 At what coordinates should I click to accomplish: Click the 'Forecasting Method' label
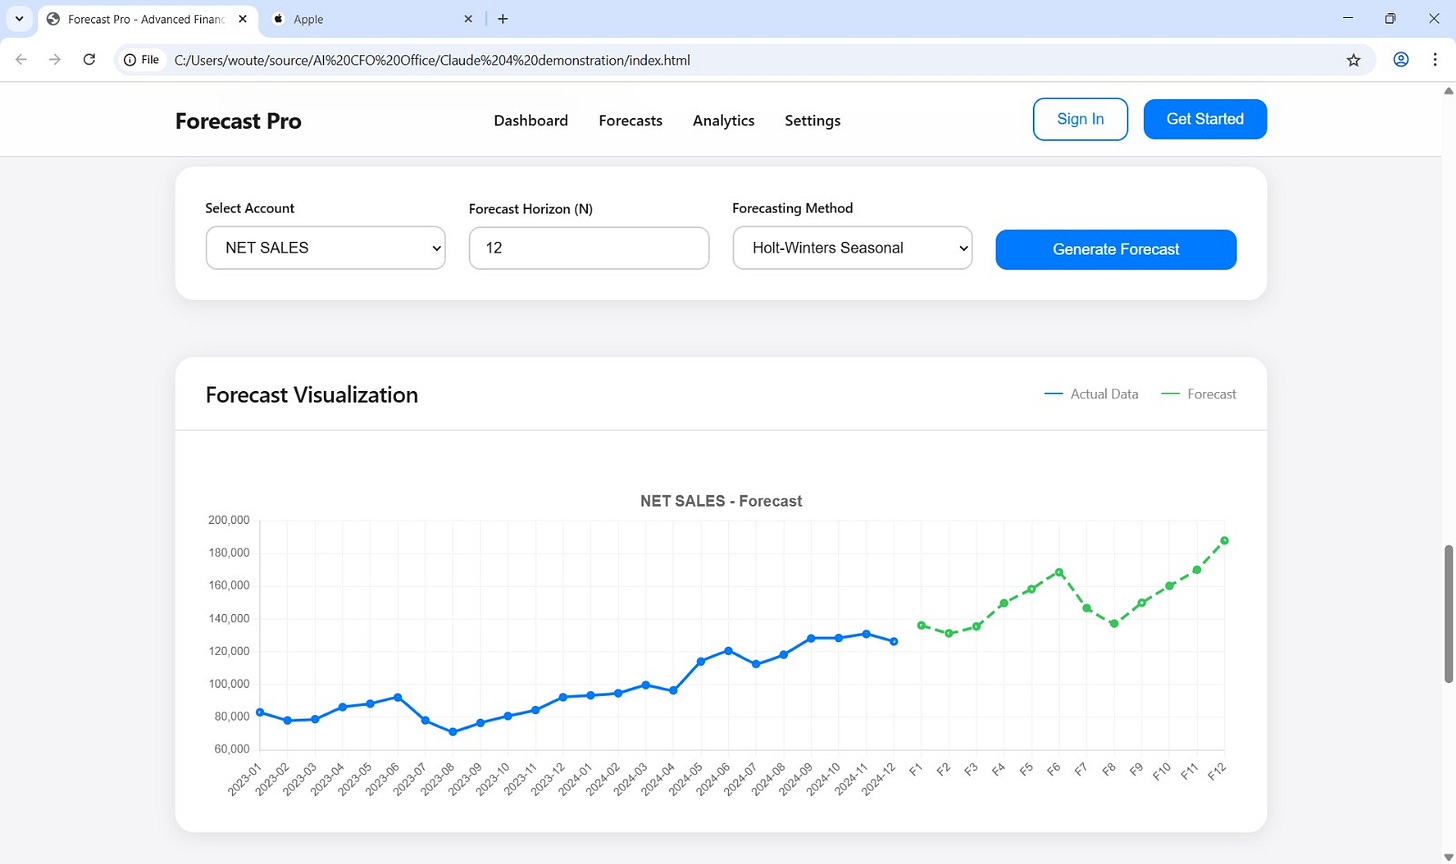[793, 208]
